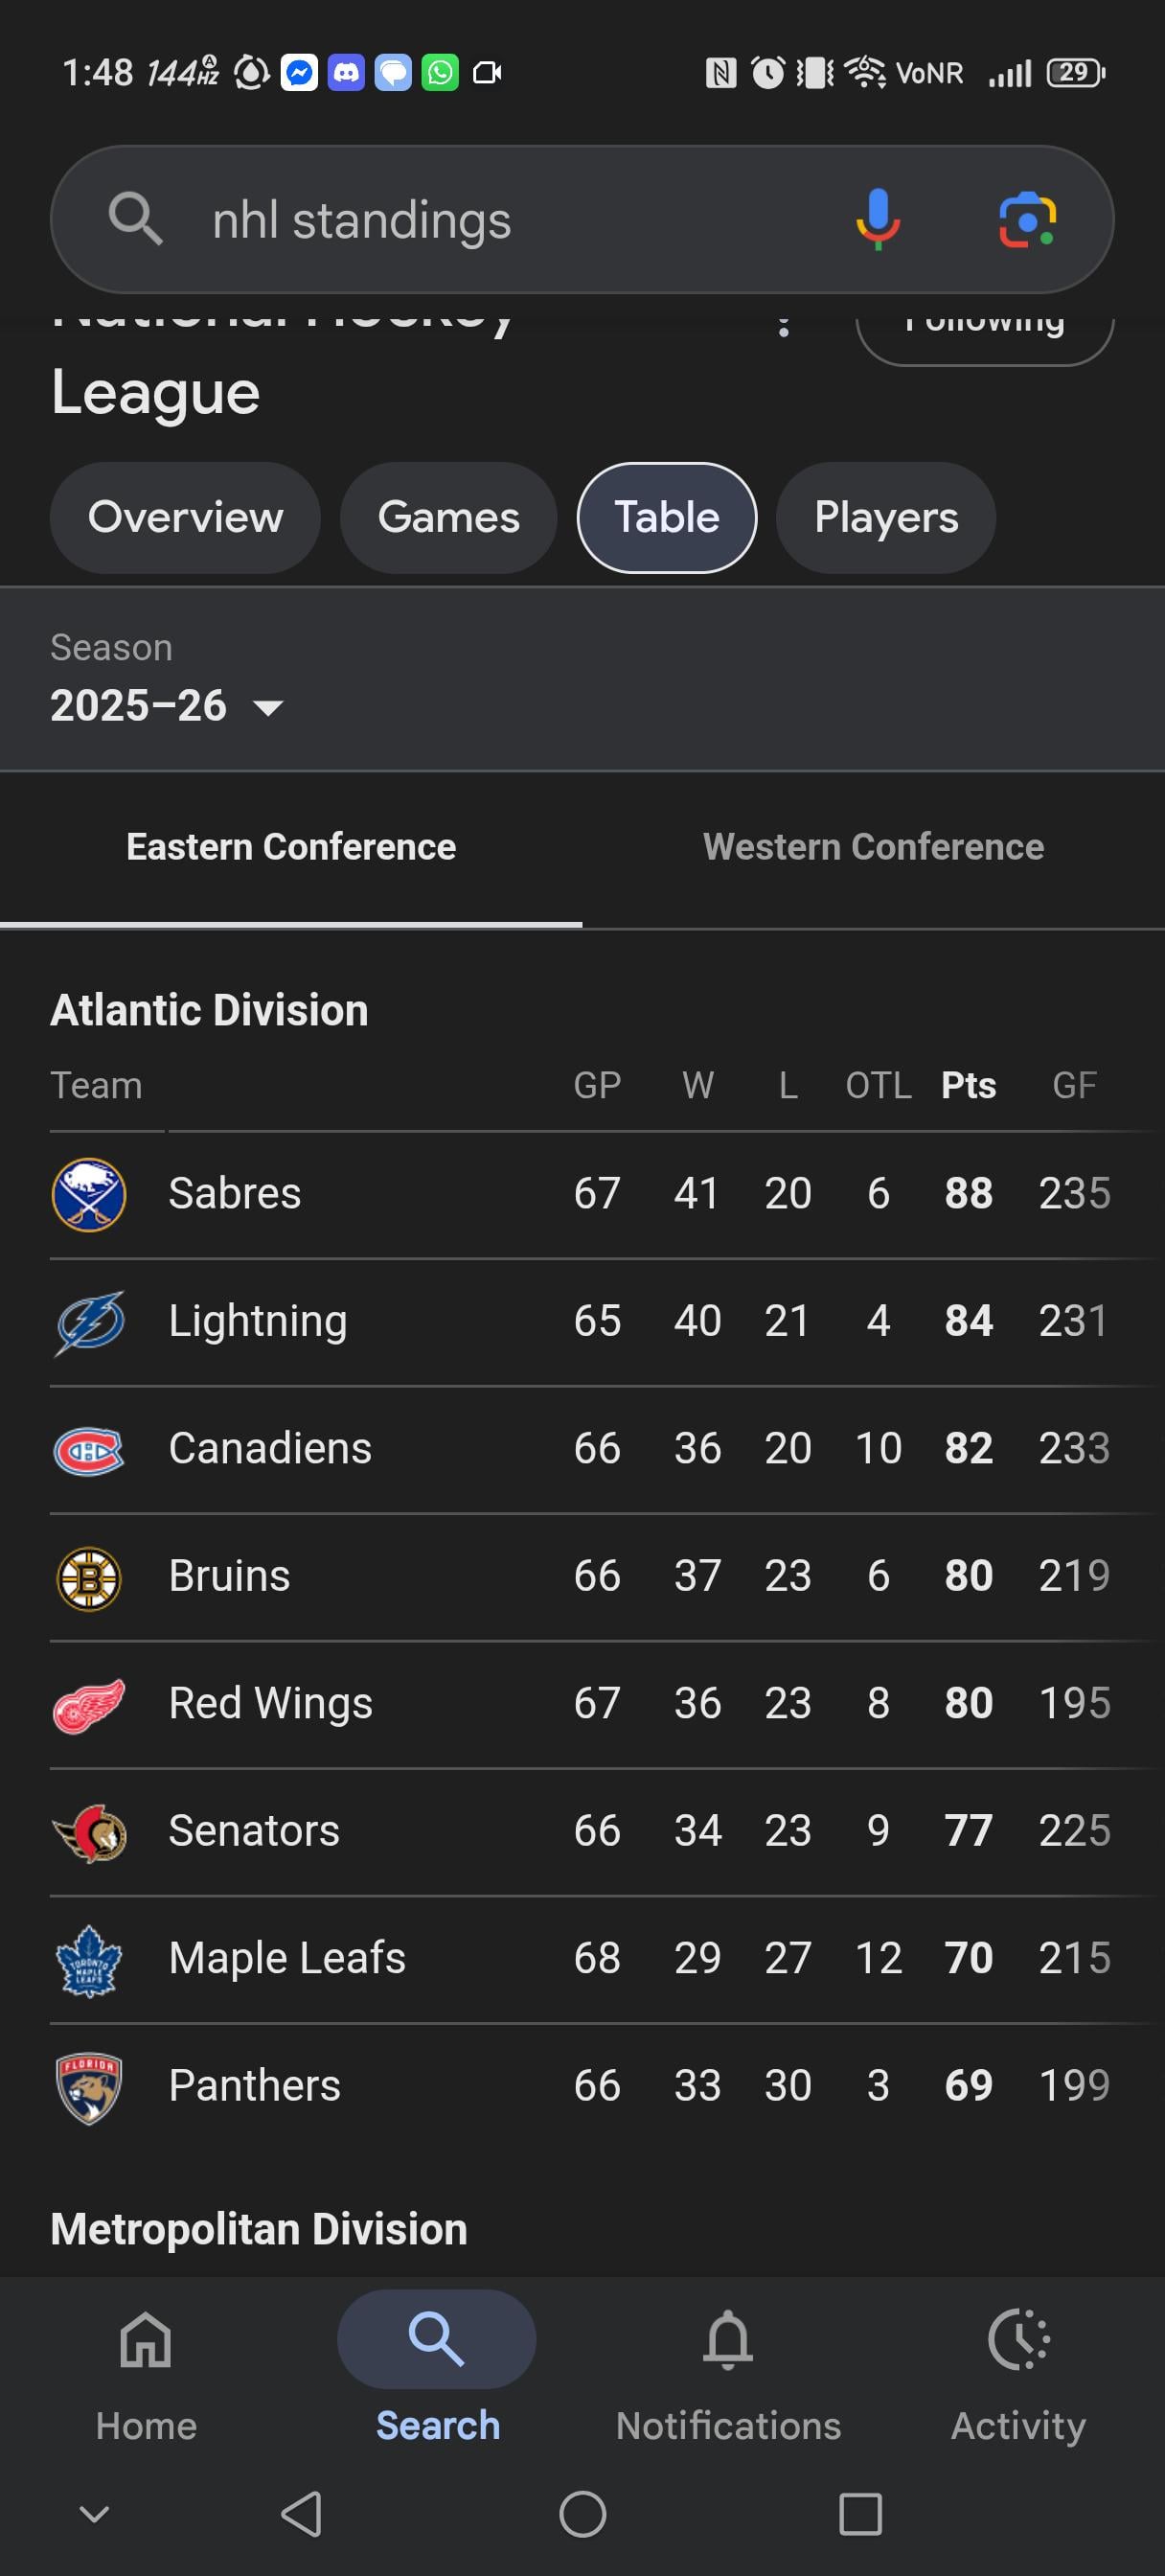Open the Games chip
This screenshot has width=1165, height=2576.
coord(448,518)
